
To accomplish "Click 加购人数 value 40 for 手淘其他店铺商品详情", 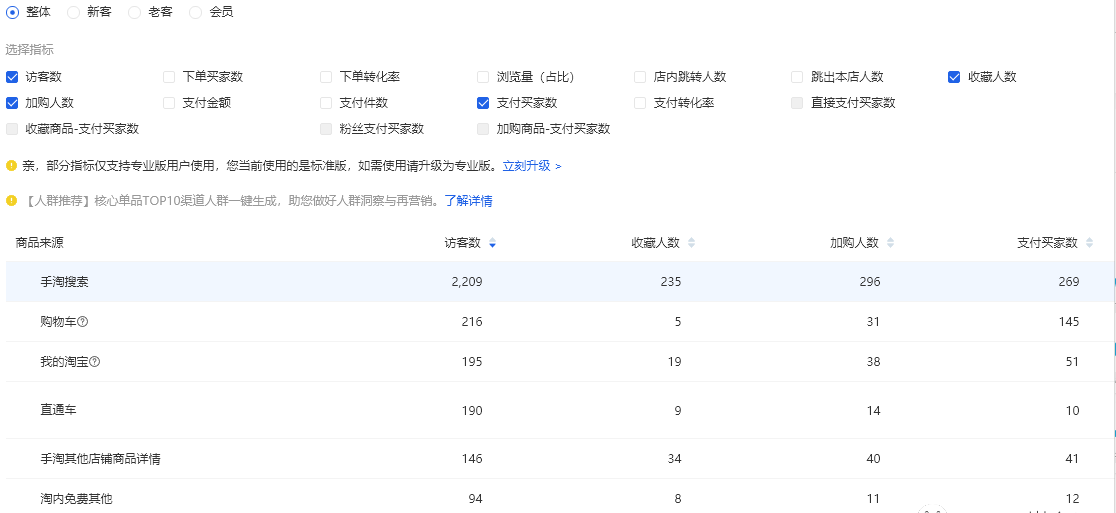I will [x=873, y=459].
